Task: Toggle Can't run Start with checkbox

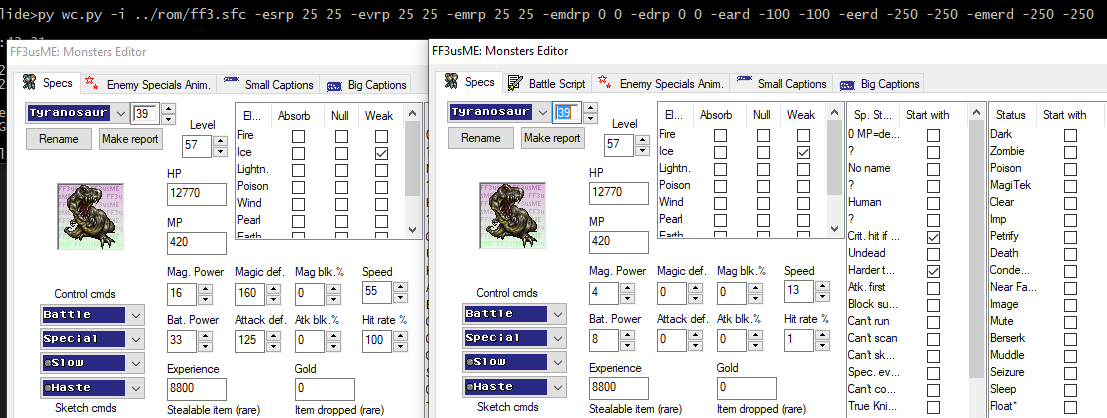Action: pyautogui.click(x=933, y=321)
